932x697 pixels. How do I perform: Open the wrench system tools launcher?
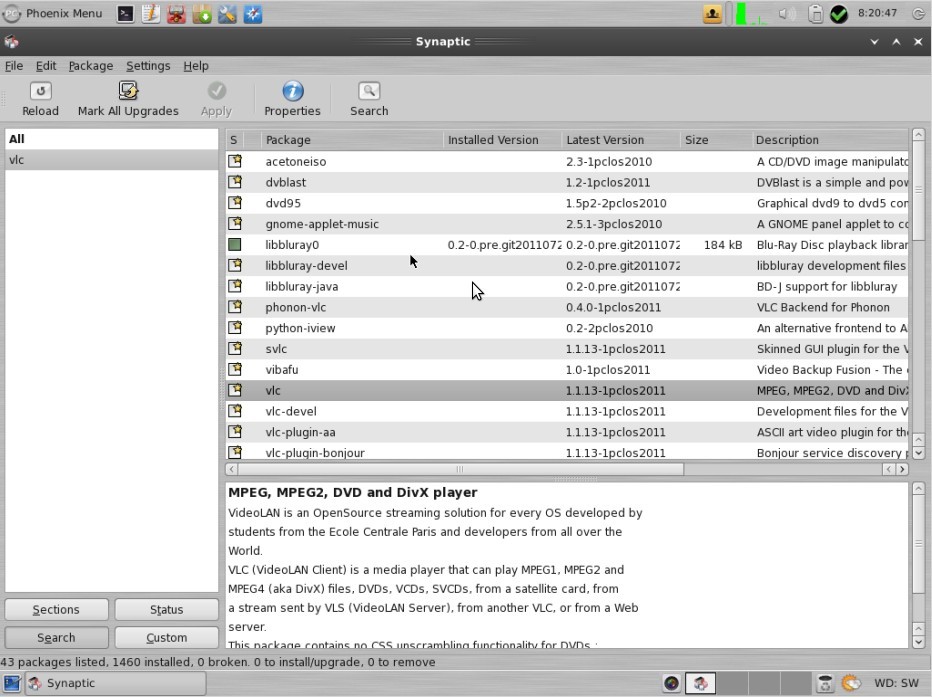point(227,14)
